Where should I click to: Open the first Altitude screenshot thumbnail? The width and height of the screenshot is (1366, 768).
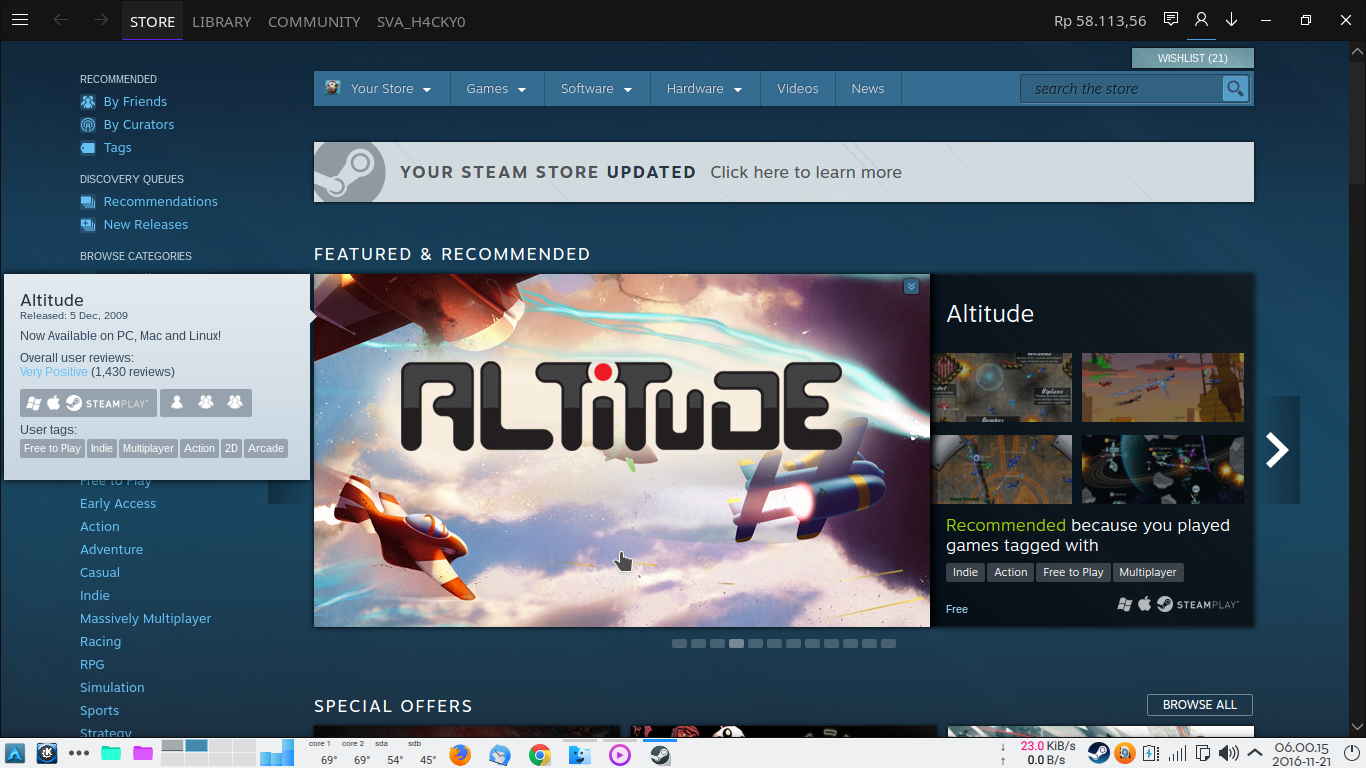coord(1001,387)
